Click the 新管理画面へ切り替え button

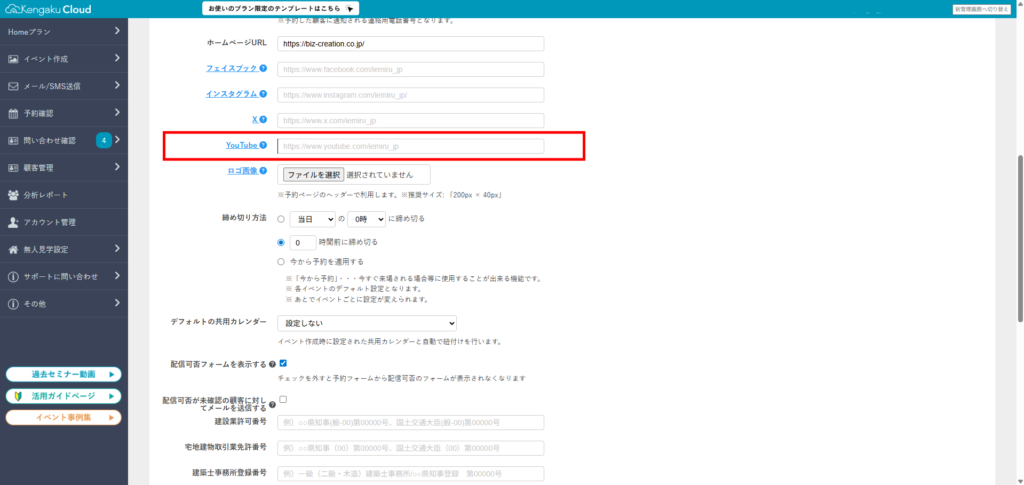(x=982, y=9)
